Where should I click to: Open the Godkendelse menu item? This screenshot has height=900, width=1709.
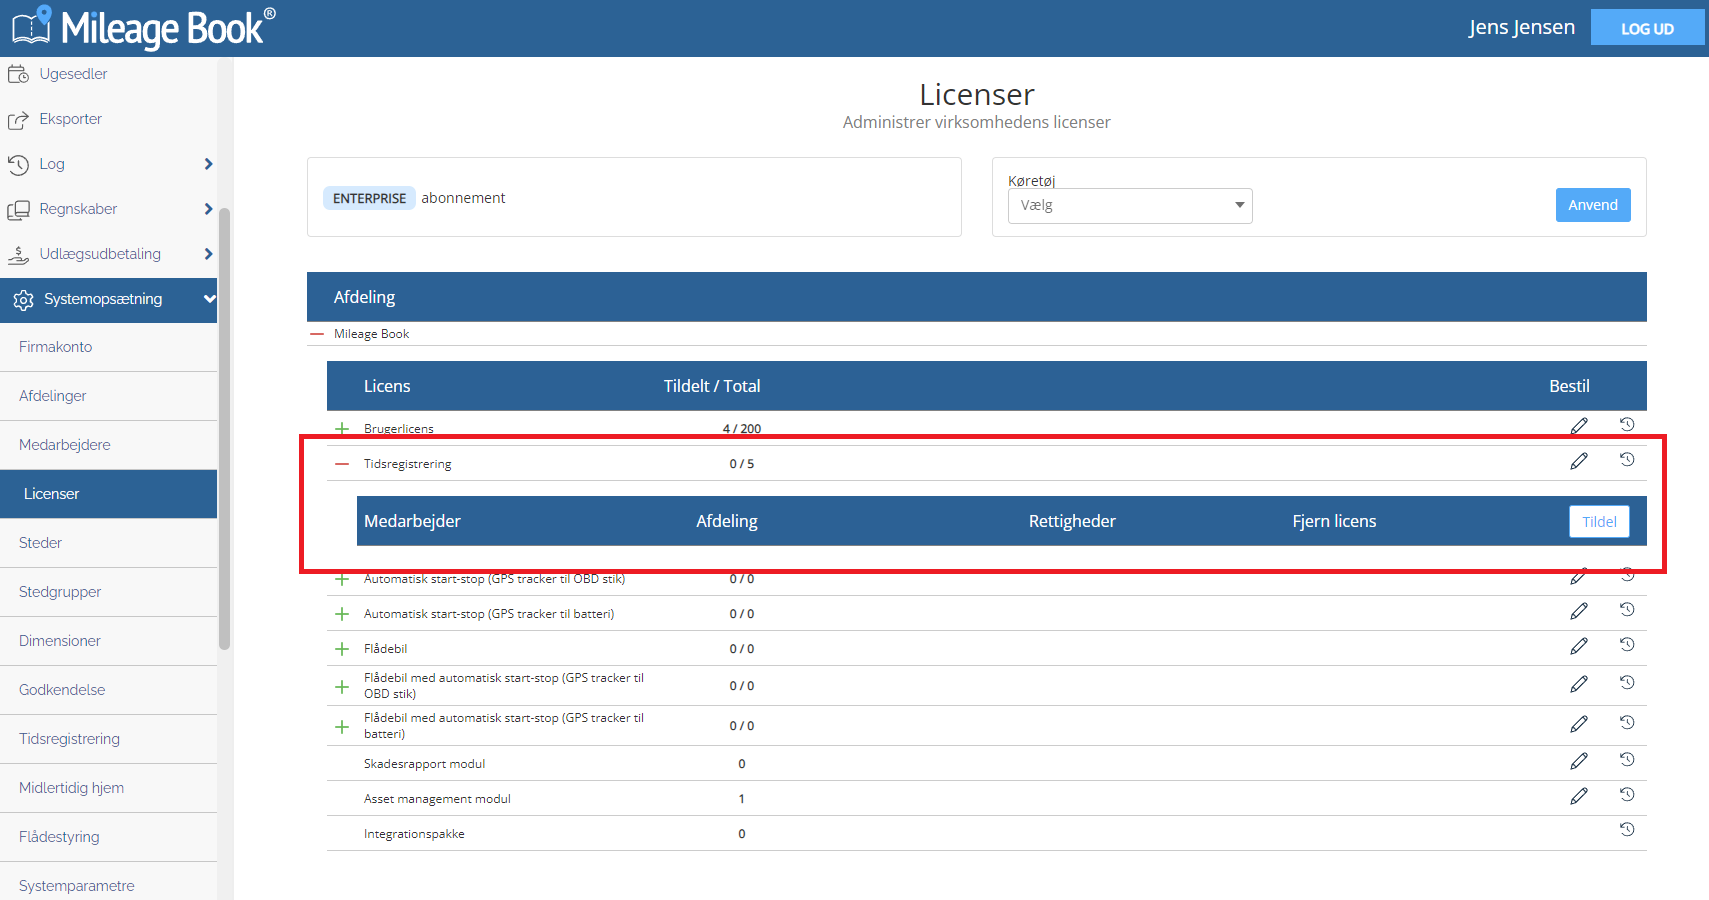[108, 690]
